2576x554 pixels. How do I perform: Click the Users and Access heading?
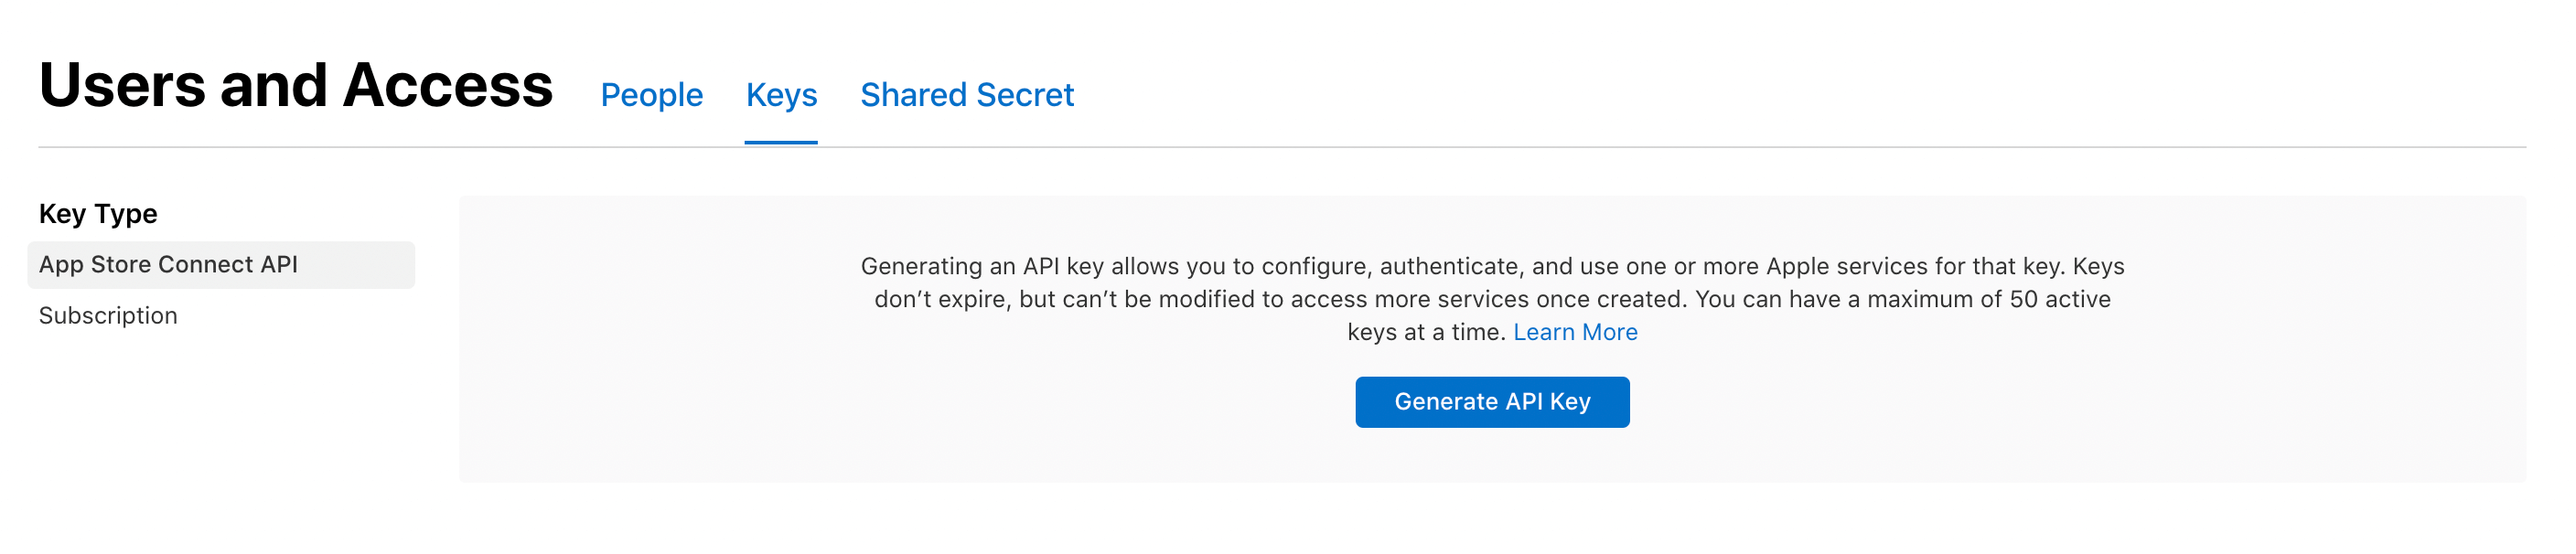(296, 85)
